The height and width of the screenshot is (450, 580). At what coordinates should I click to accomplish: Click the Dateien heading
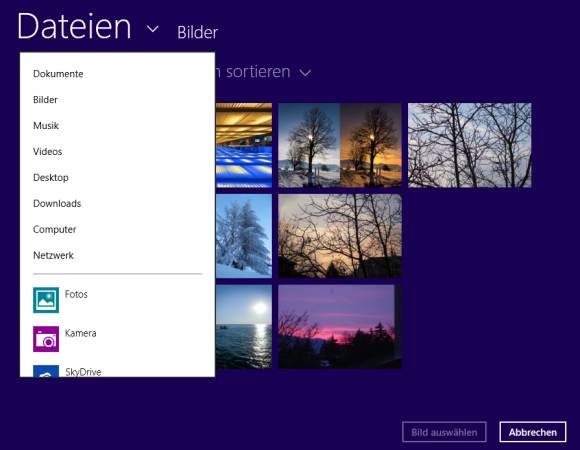[x=74, y=26]
